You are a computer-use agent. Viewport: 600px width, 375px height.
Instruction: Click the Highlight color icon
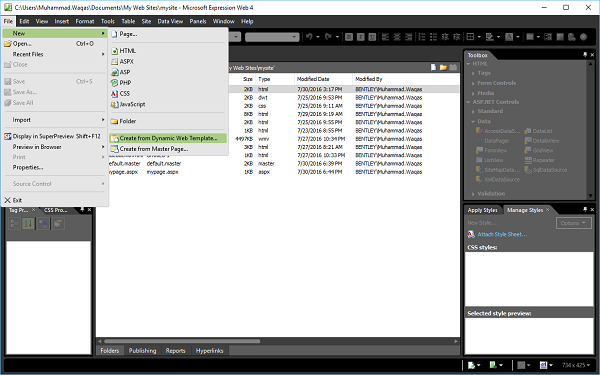pyautogui.click(x=489, y=37)
